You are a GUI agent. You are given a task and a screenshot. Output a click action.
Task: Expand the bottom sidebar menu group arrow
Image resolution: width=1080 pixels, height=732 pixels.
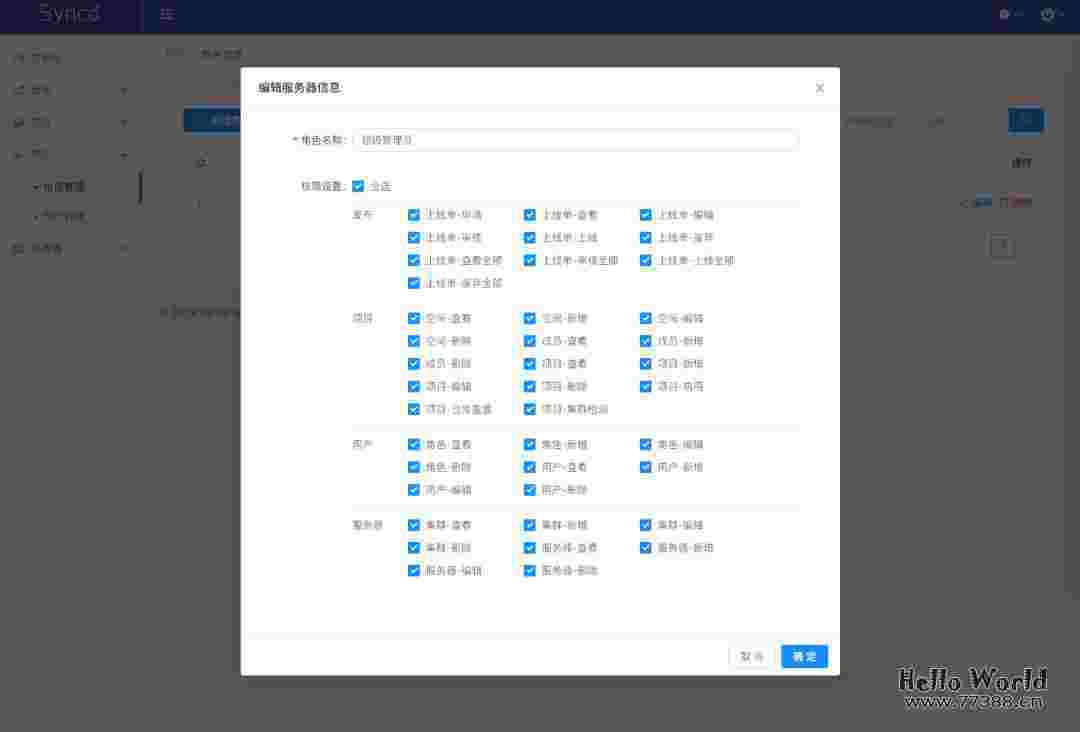pos(124,248)
